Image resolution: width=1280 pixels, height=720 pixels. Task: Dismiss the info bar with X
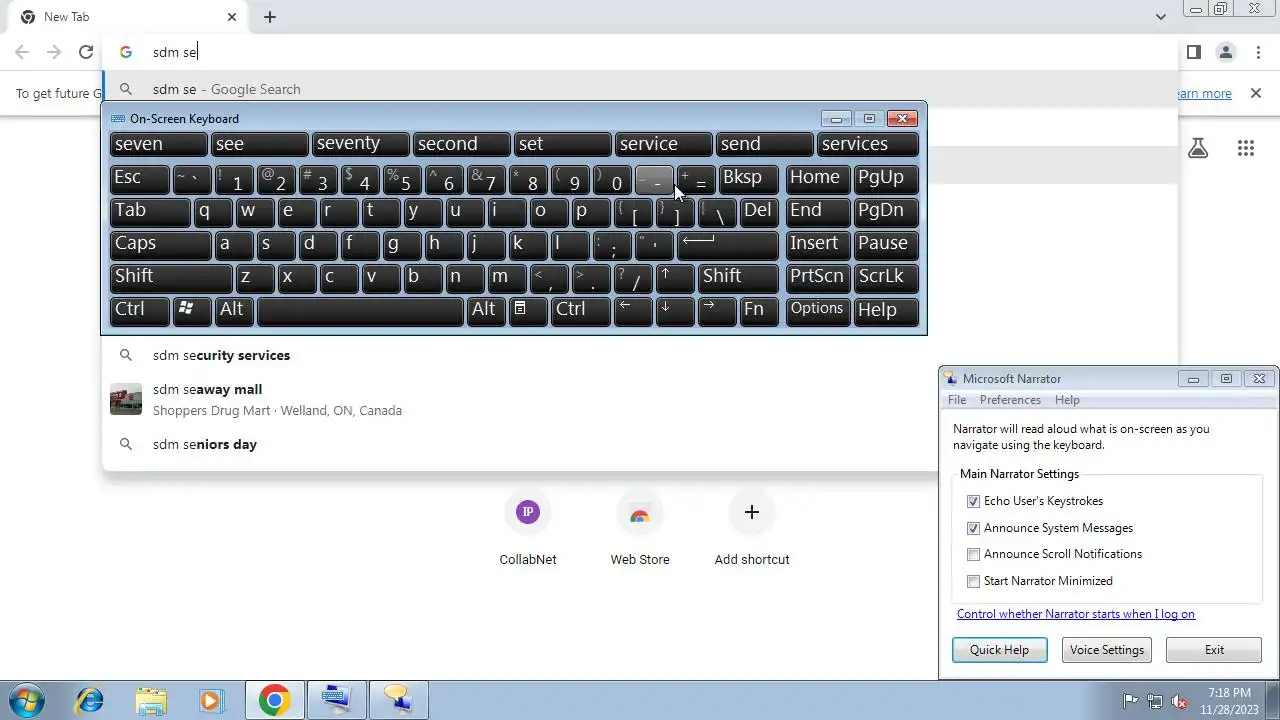point(1255,93)
